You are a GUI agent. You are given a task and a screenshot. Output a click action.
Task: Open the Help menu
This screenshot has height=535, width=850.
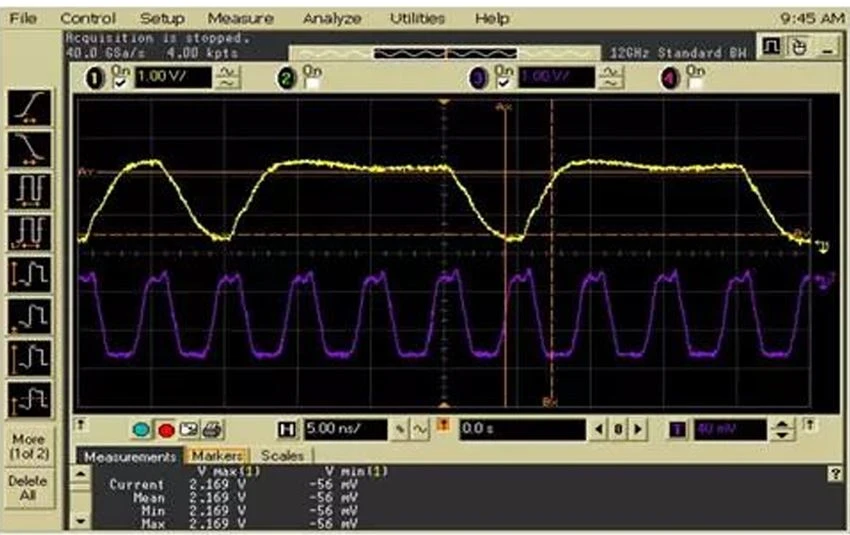[x=492, y=18]
